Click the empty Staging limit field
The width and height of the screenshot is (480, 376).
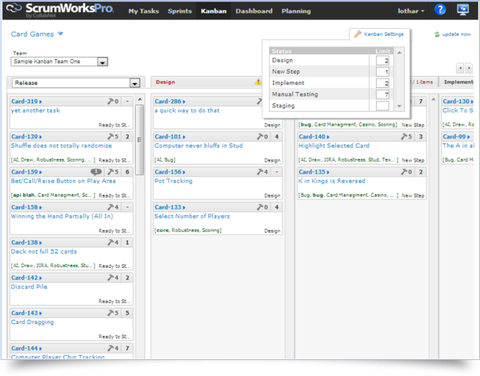pyautogui.click(x=382, y=106)
